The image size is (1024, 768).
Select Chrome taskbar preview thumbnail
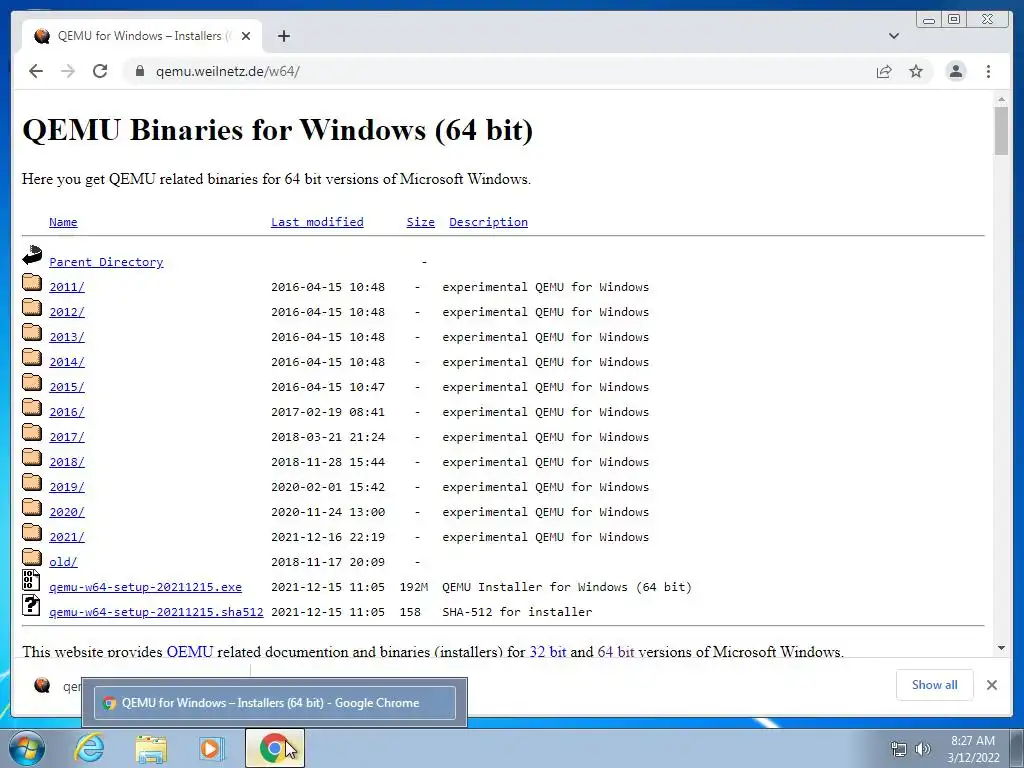point(274,703)
